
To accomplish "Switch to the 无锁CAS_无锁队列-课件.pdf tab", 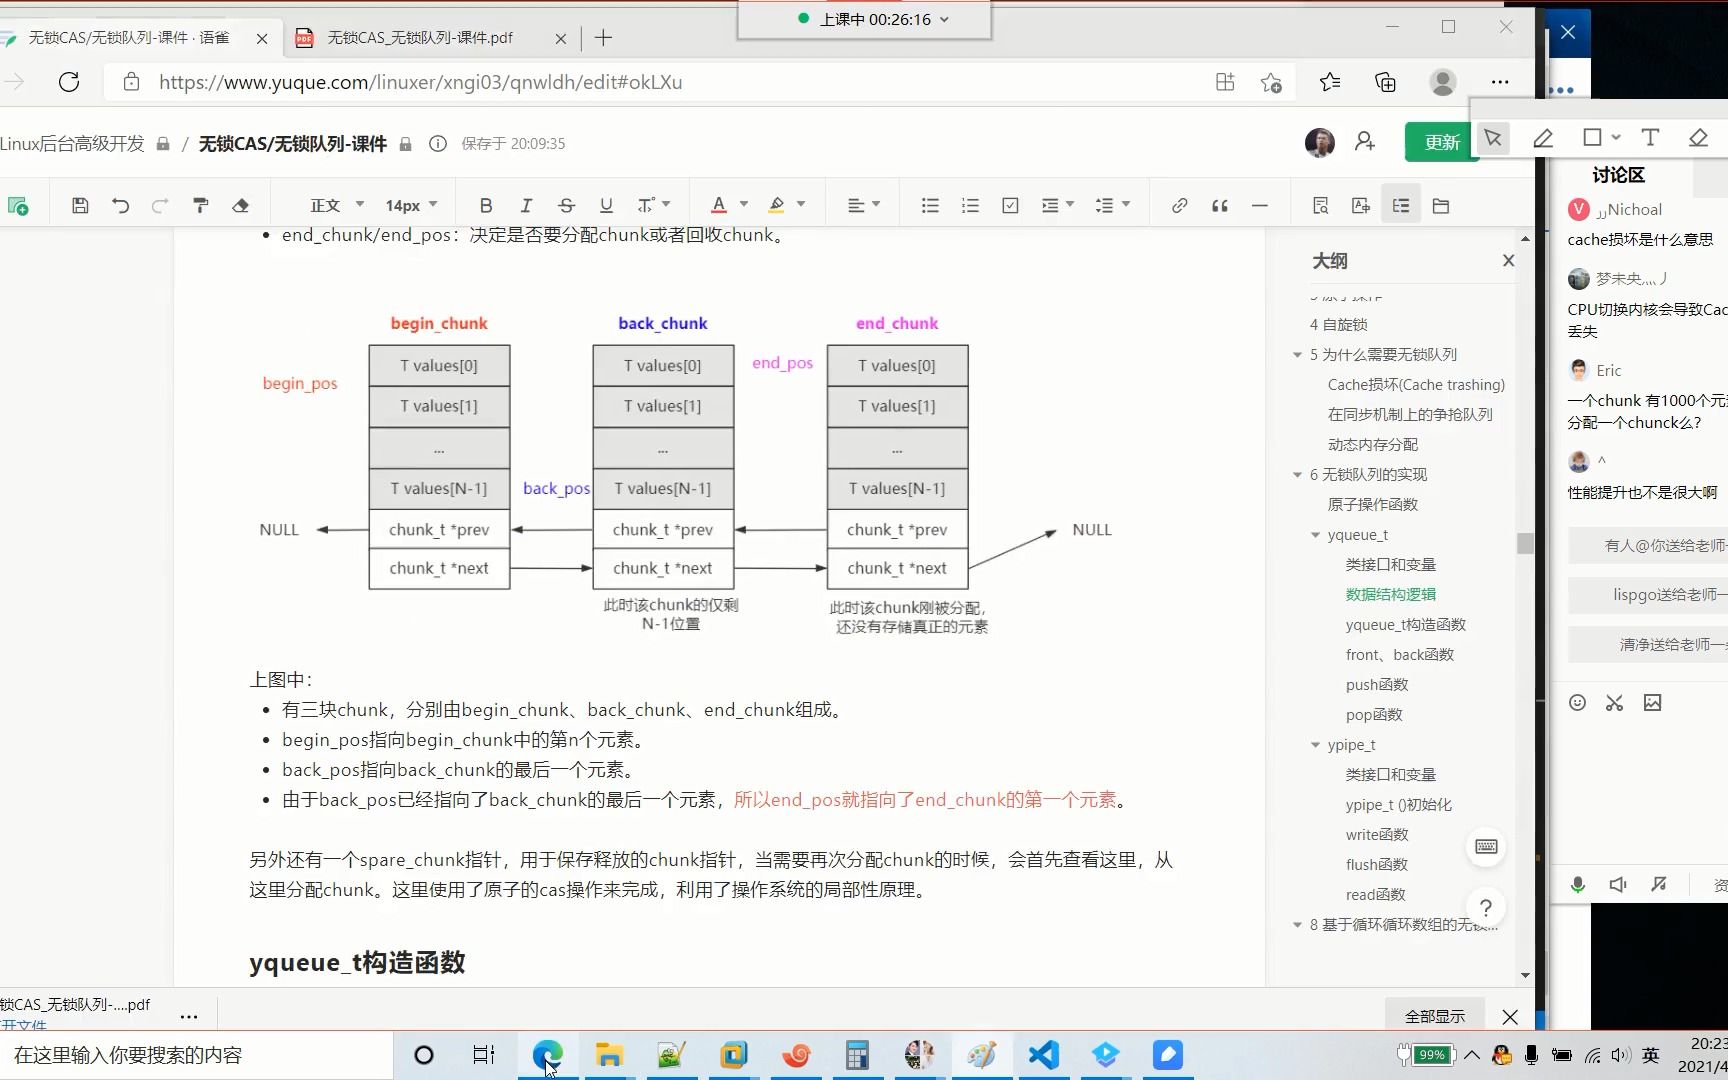I will pyautogui.click(x=420, y=38).
